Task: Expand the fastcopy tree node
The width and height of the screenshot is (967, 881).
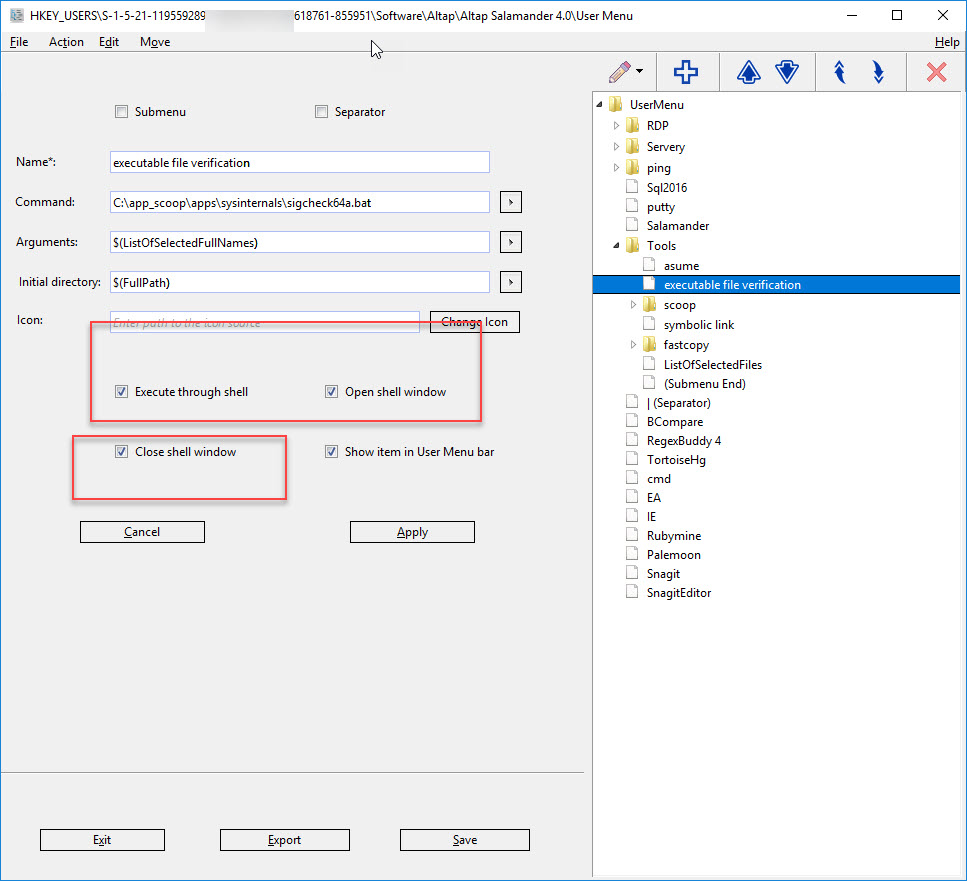Action: click(633, 345)
